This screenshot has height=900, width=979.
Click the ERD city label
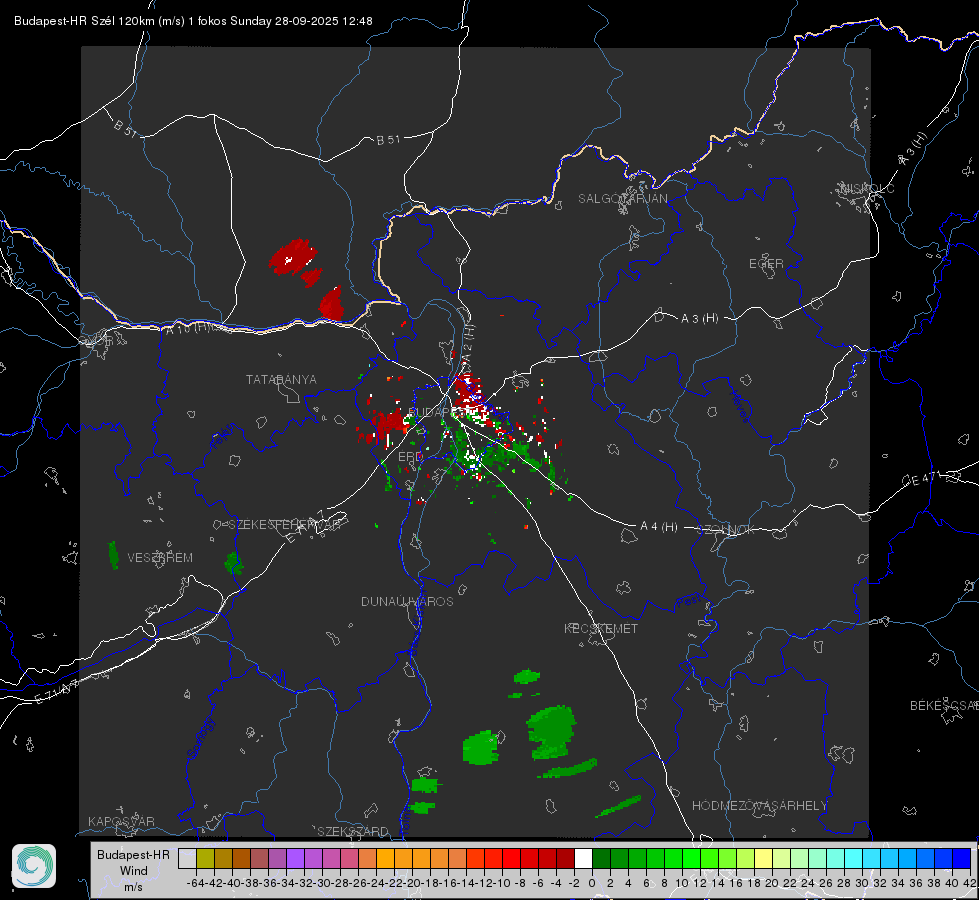[410, 457]
